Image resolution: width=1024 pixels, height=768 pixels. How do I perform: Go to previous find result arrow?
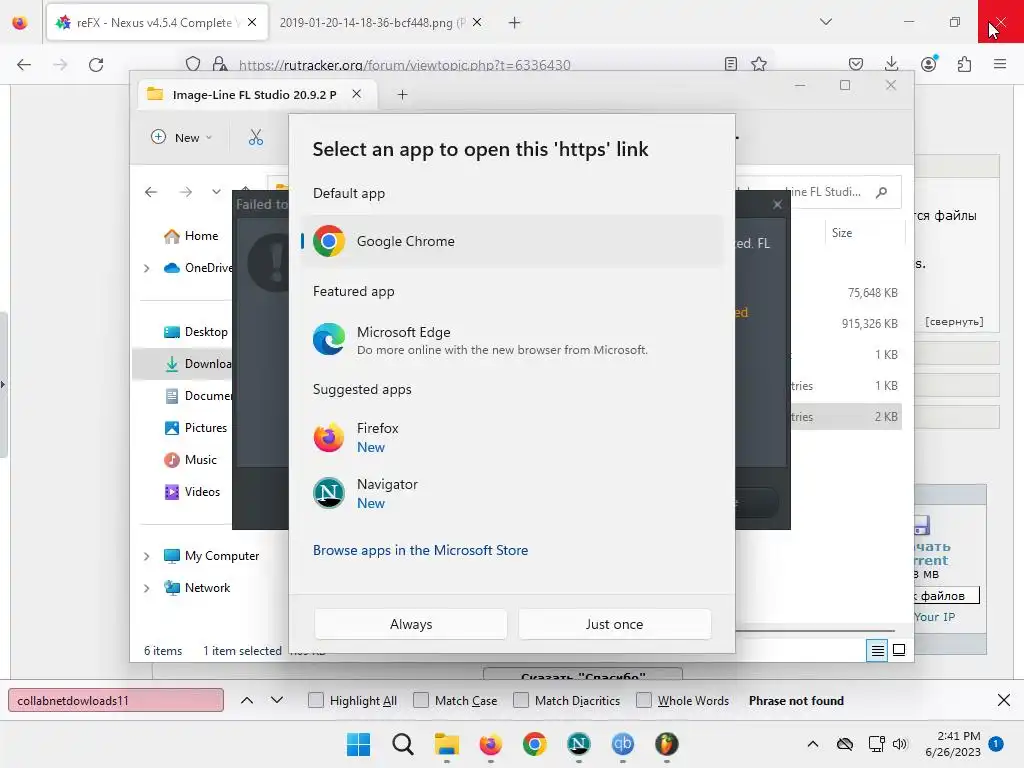247,700
